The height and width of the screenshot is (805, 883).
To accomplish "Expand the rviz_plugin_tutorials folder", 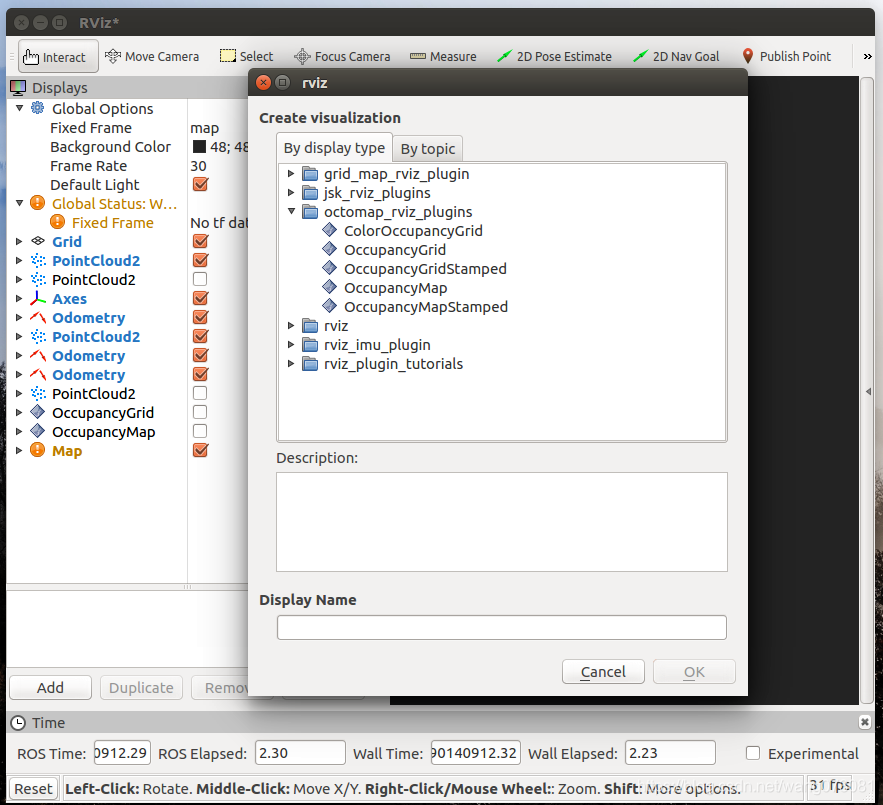I will (x=291, y=363).
